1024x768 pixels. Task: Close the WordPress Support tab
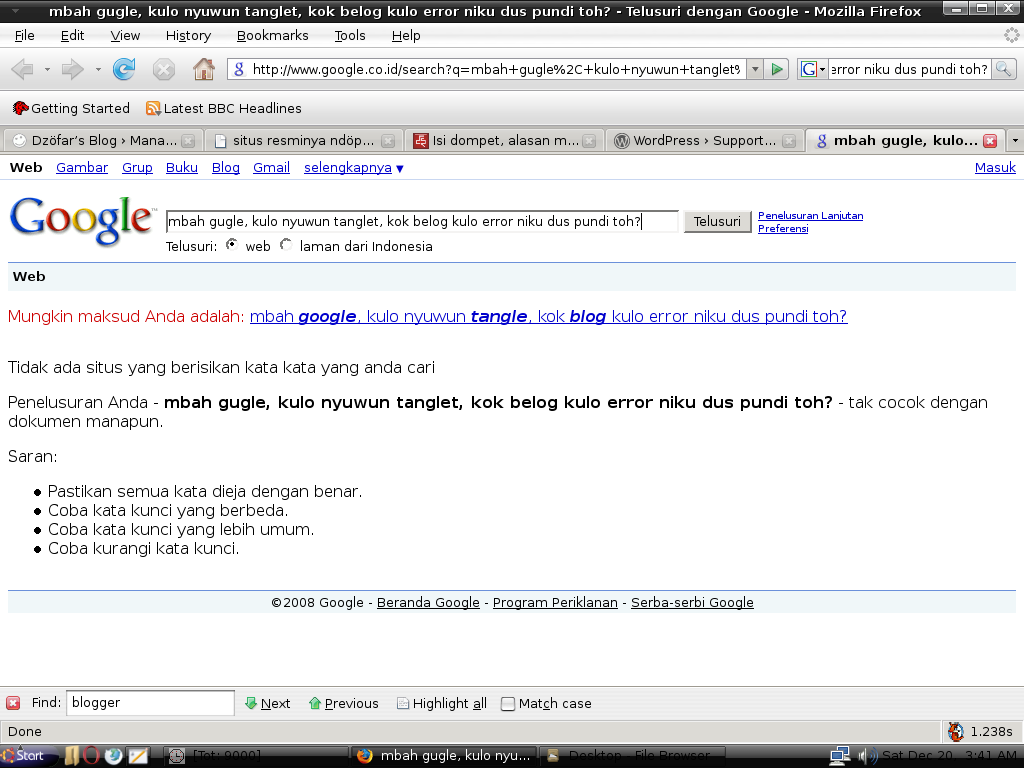(x=789, y=141)
